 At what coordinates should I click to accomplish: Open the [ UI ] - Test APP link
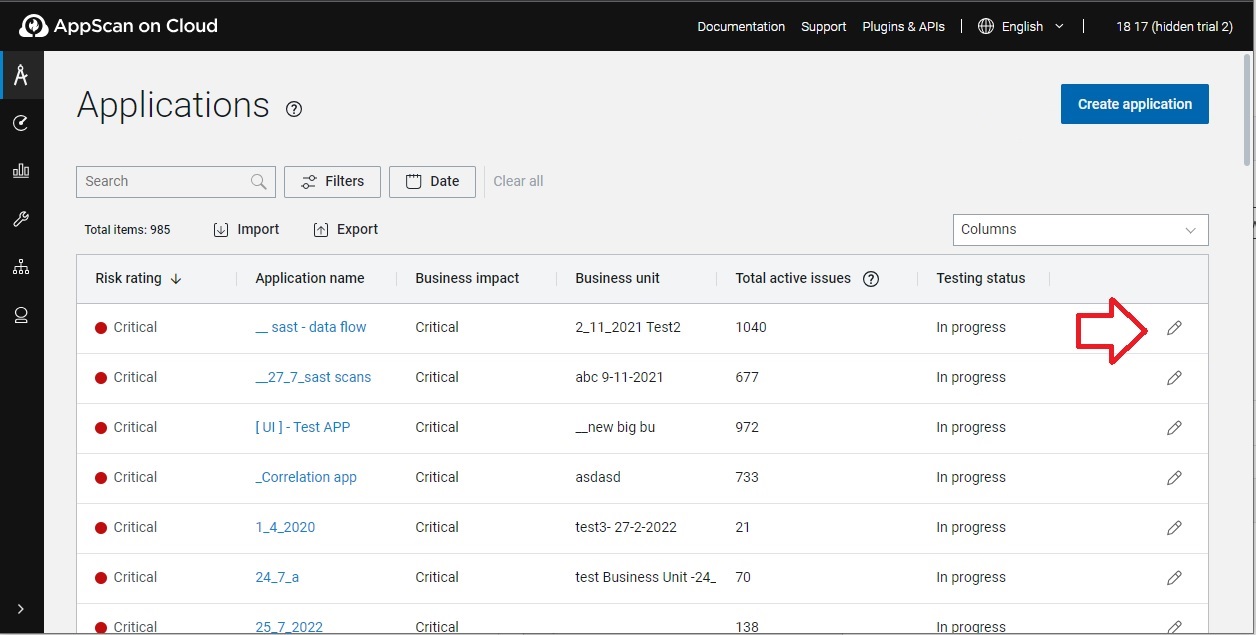coord(302,427)
